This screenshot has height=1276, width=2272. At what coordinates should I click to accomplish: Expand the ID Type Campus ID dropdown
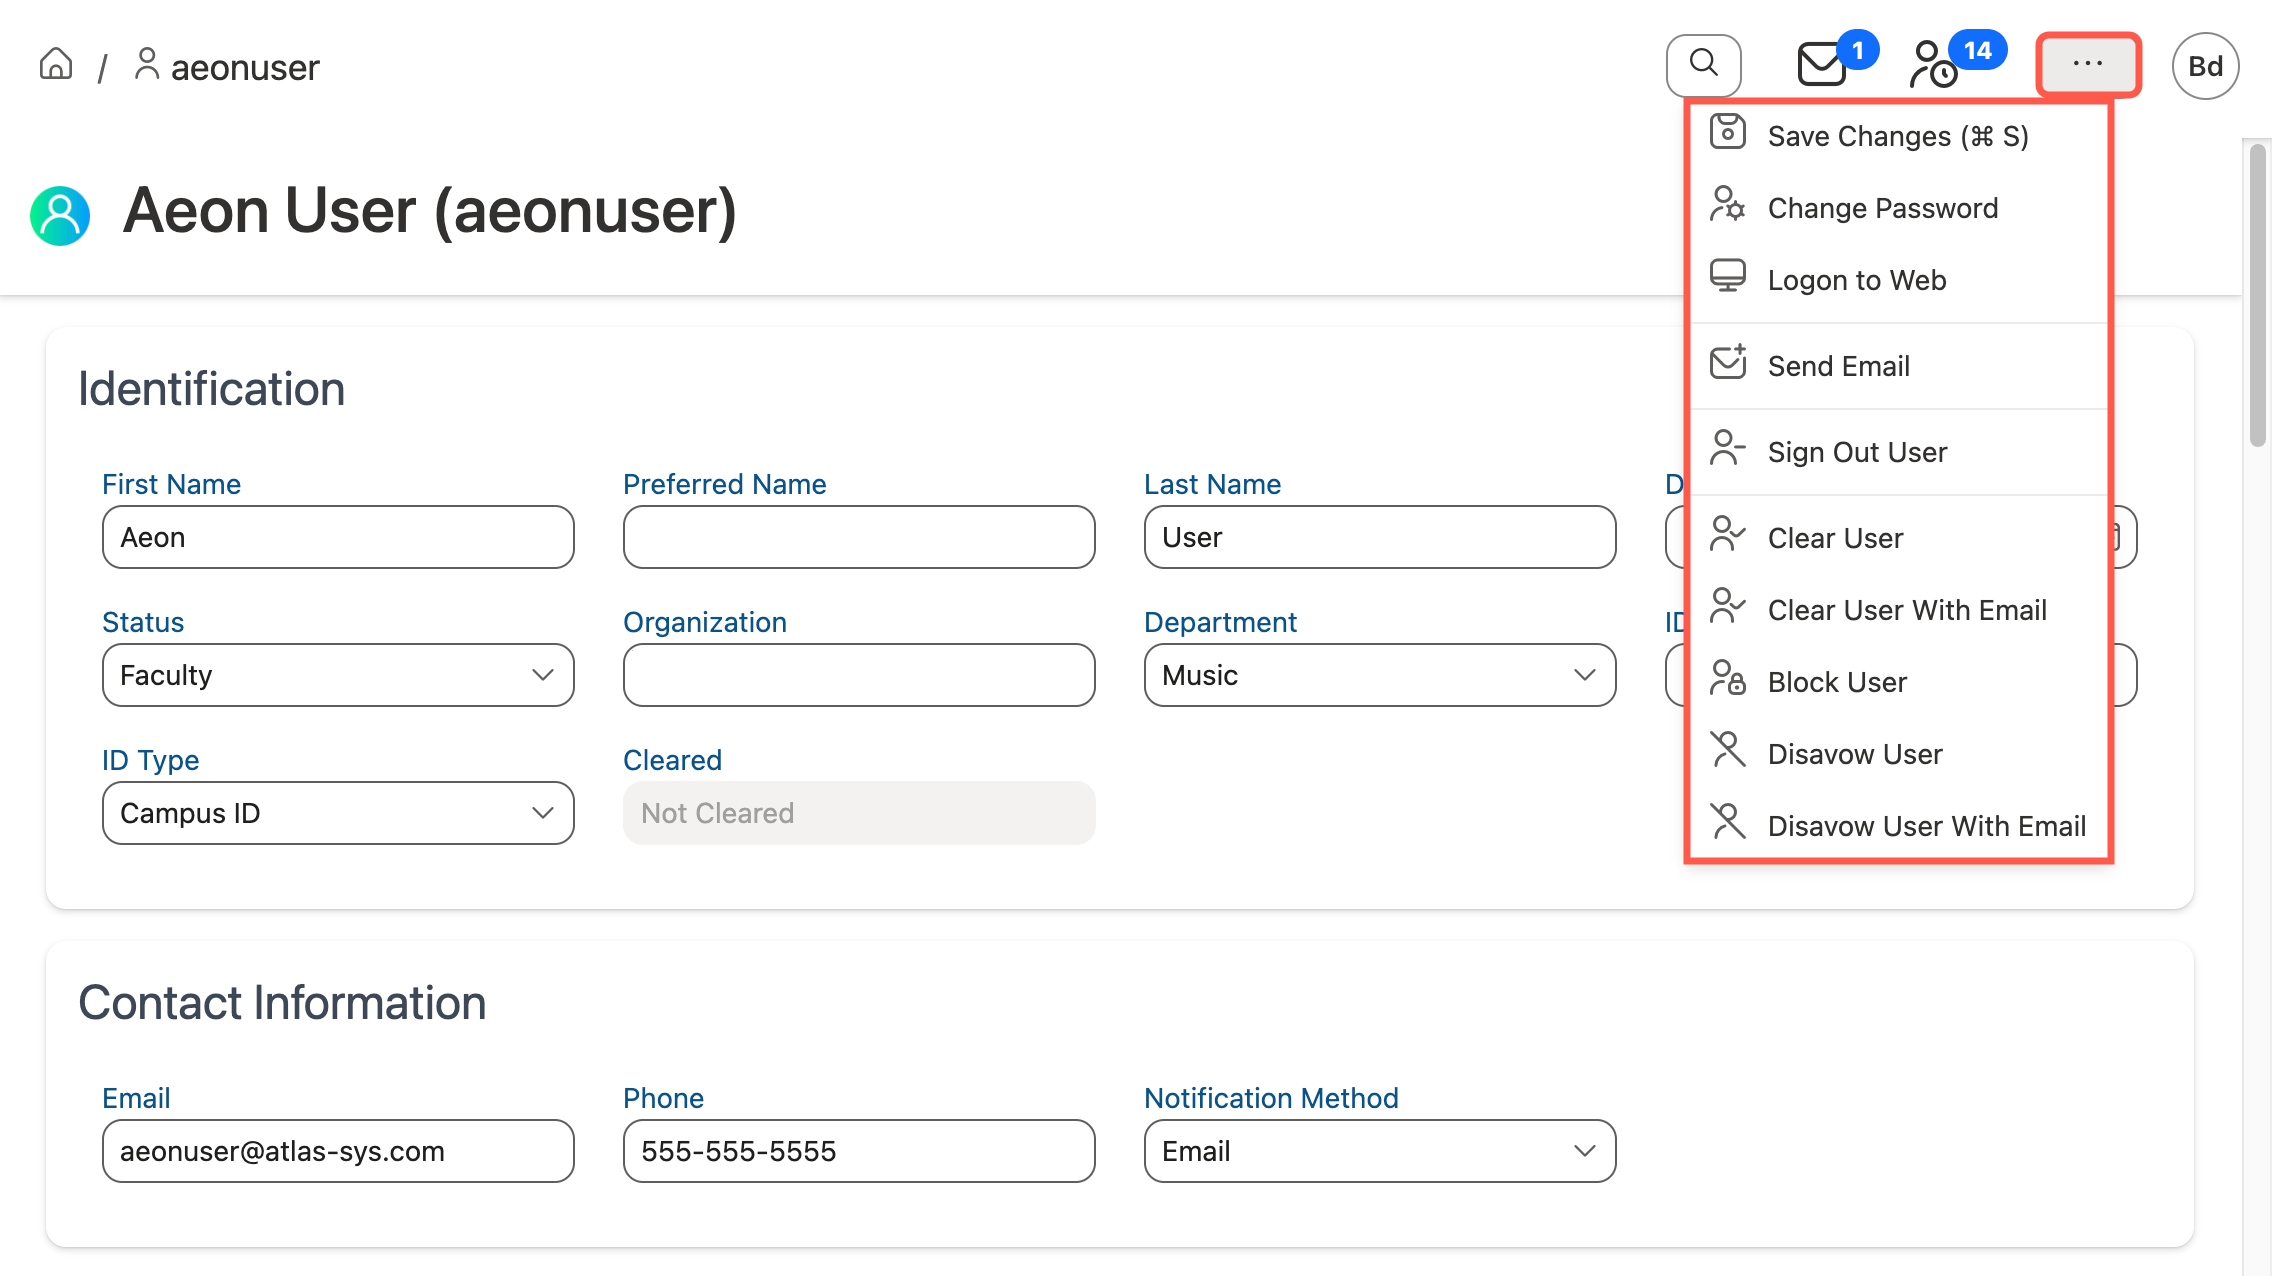338,813
